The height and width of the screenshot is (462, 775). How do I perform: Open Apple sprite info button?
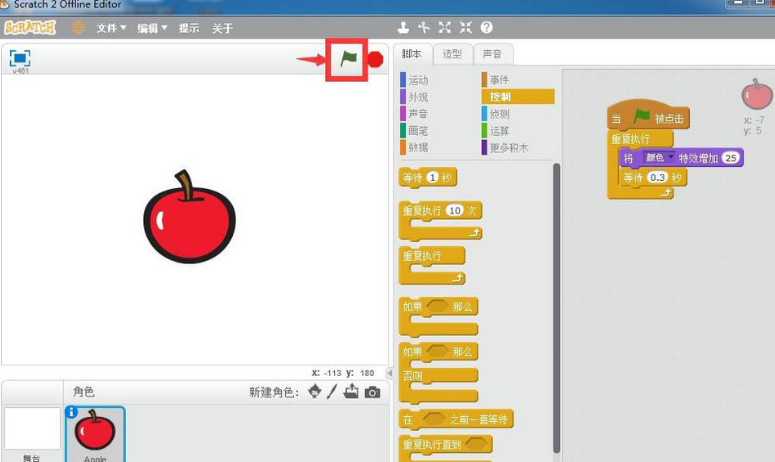click(71, 412)
